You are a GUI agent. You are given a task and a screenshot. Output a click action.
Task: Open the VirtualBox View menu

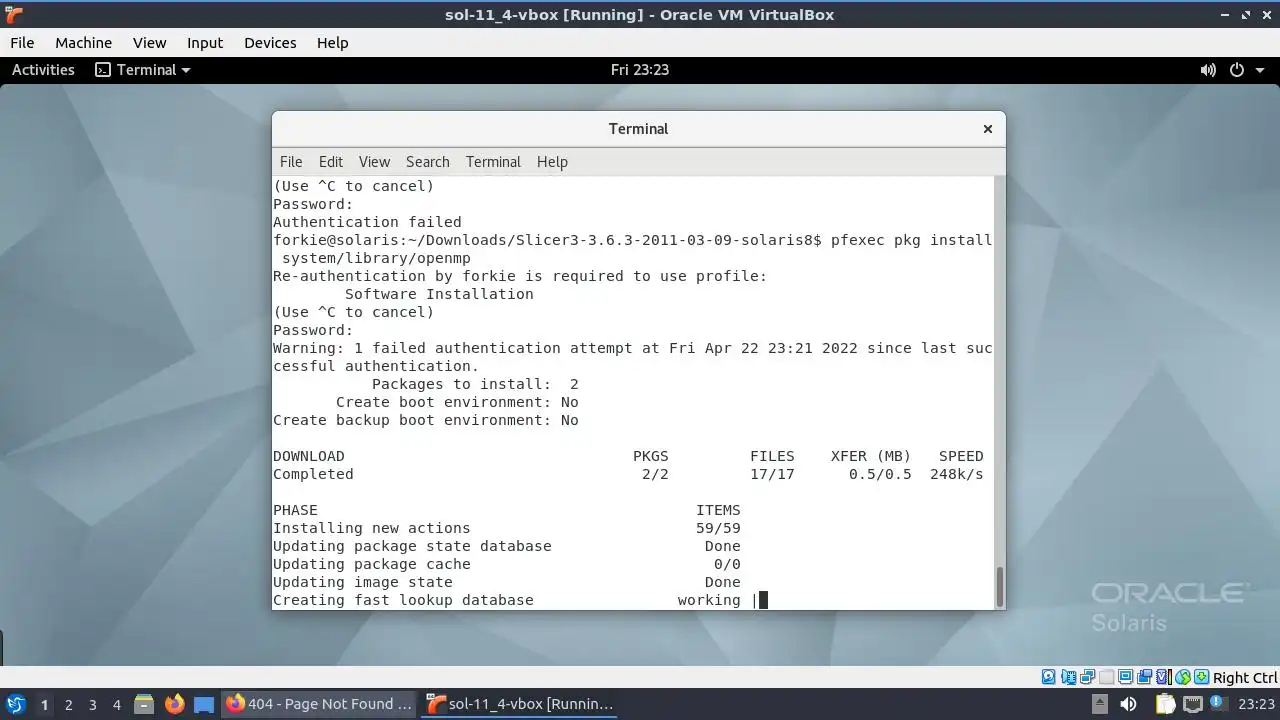pyautogui.click(x=150, y=43)
